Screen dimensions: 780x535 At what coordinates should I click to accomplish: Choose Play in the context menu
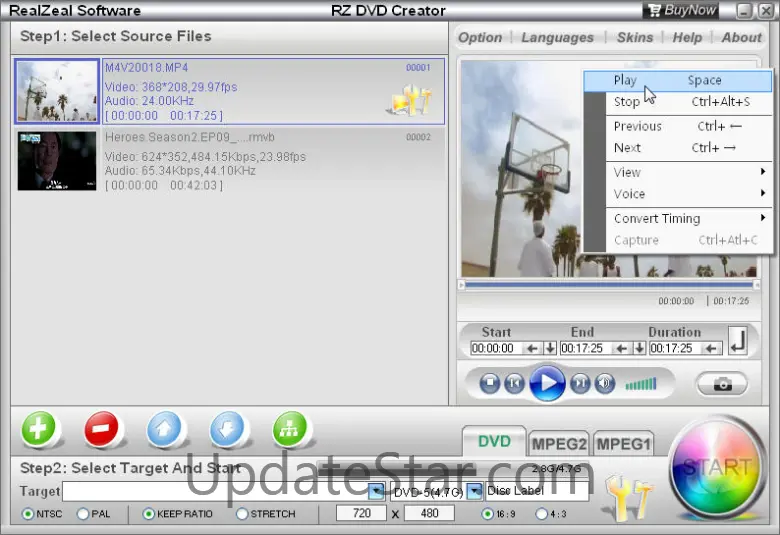pyautogui.click(x=678, y=81)
